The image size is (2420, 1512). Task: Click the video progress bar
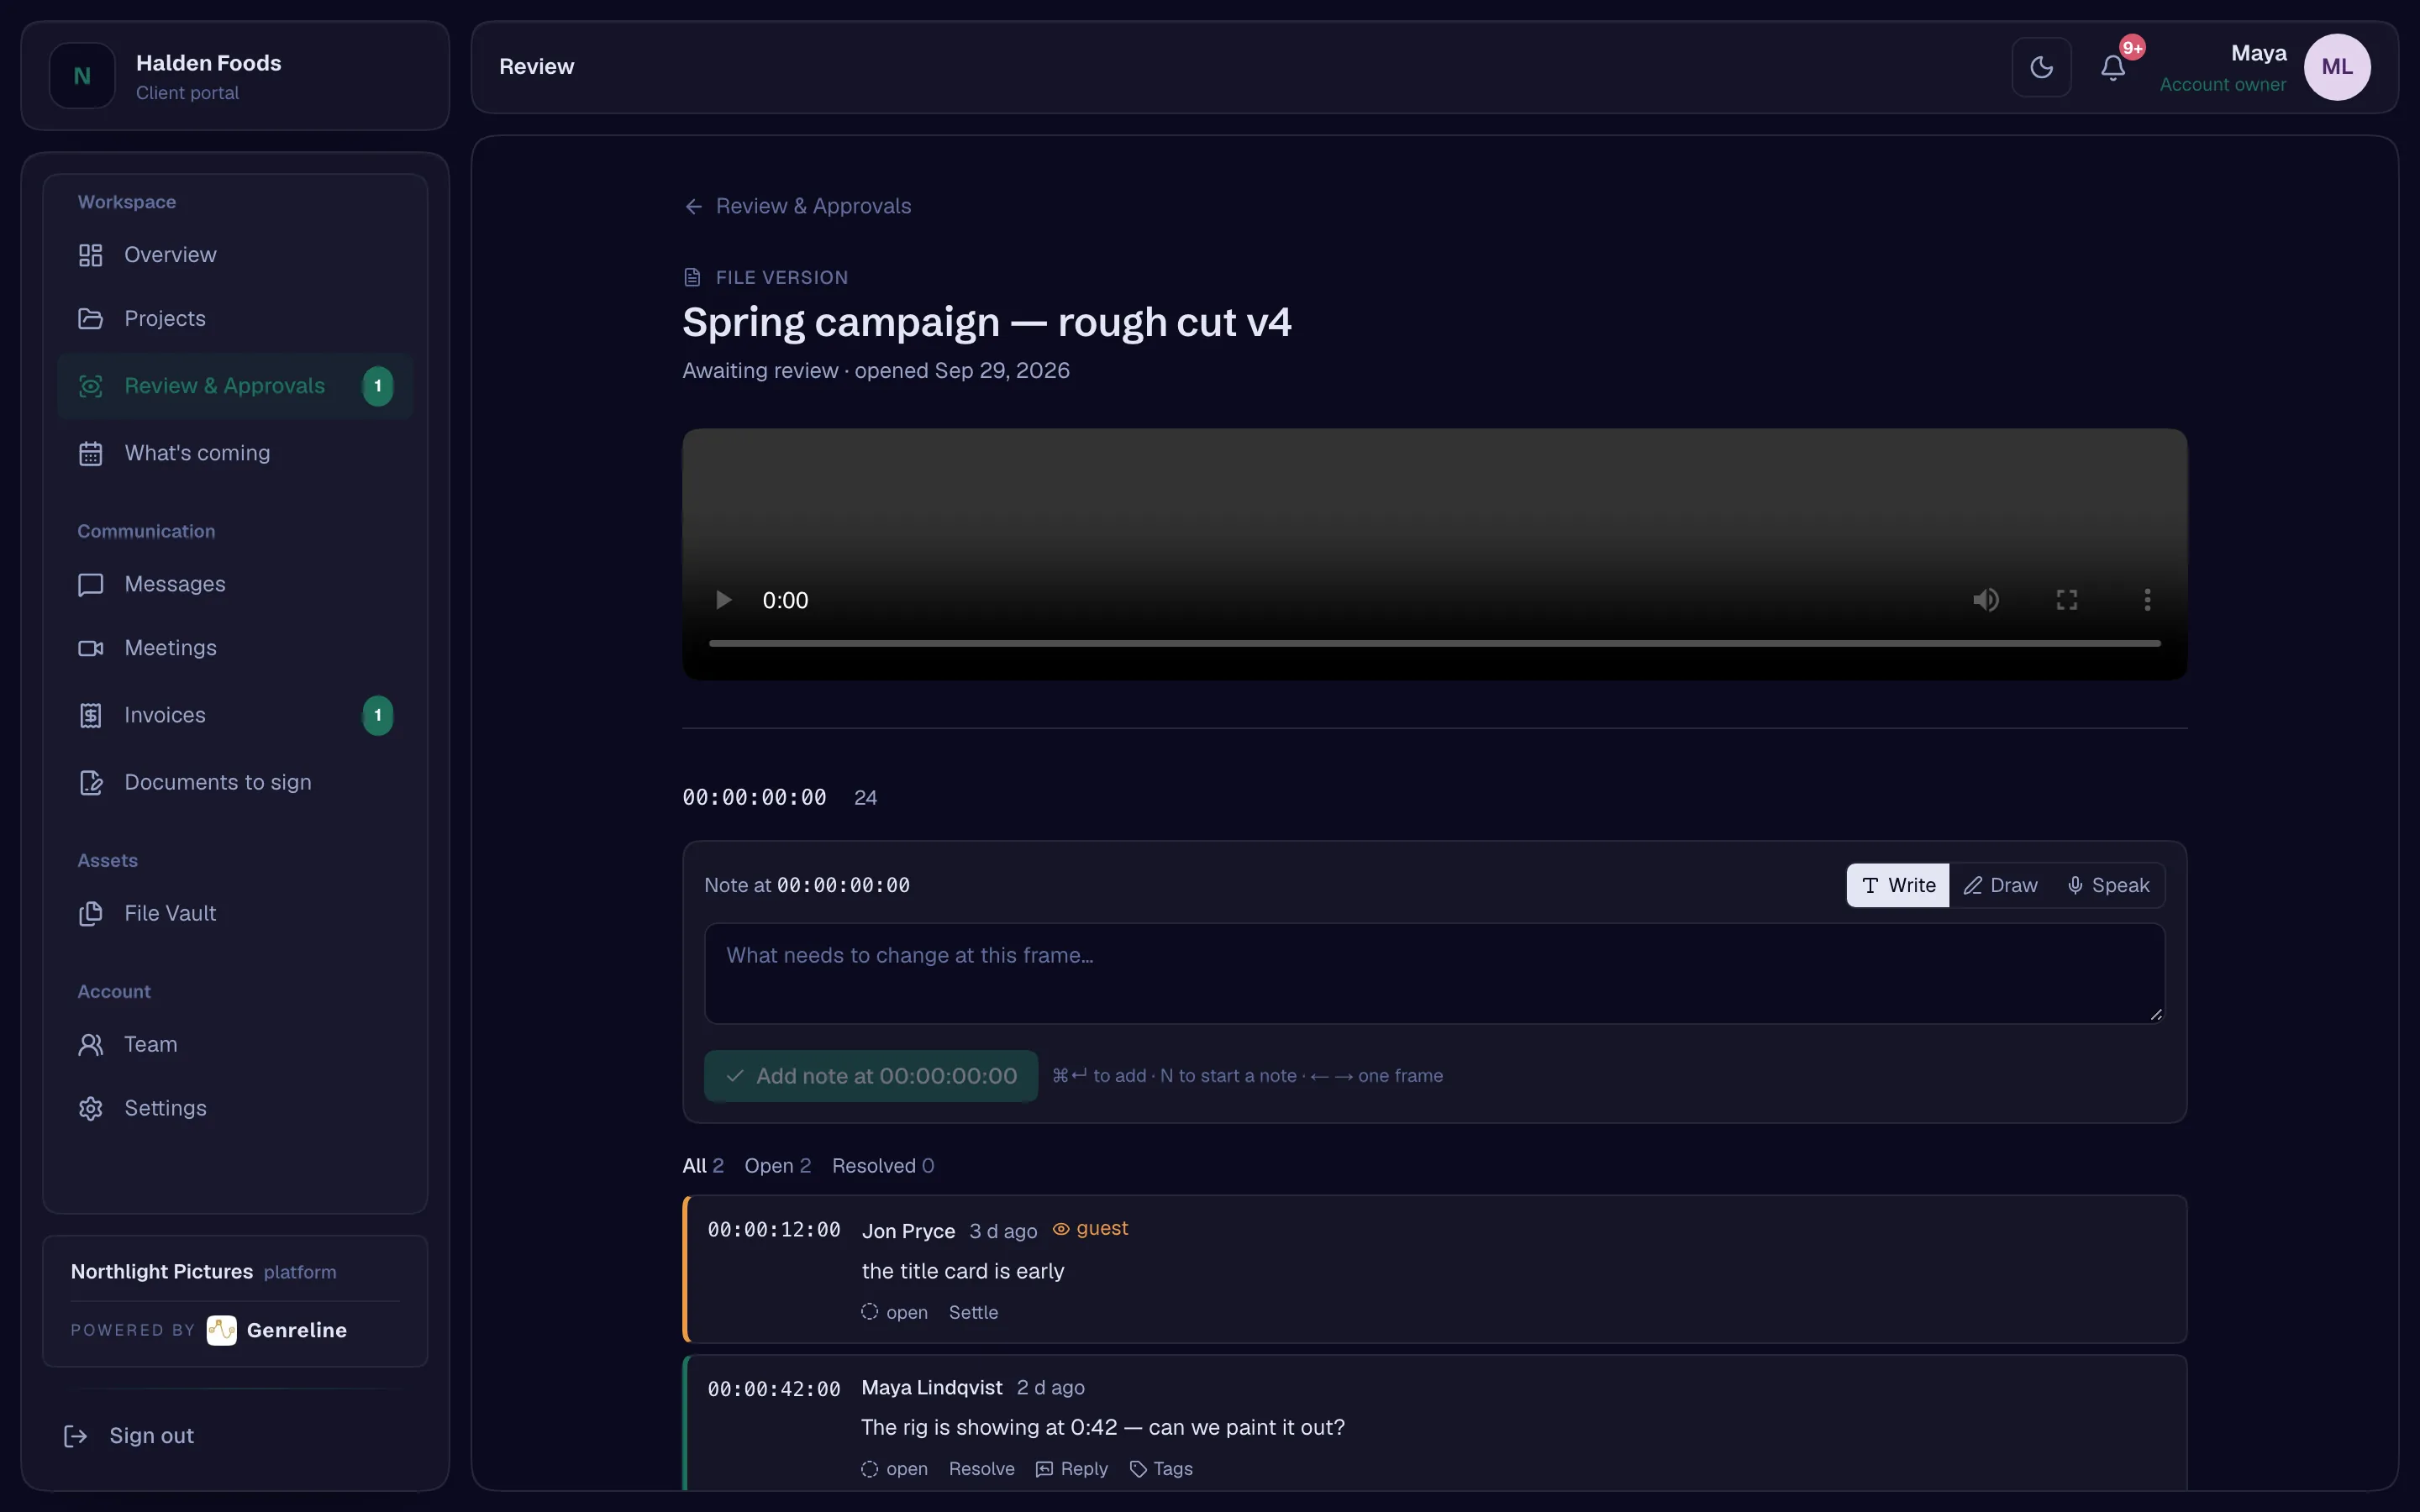pos(1434,644)
